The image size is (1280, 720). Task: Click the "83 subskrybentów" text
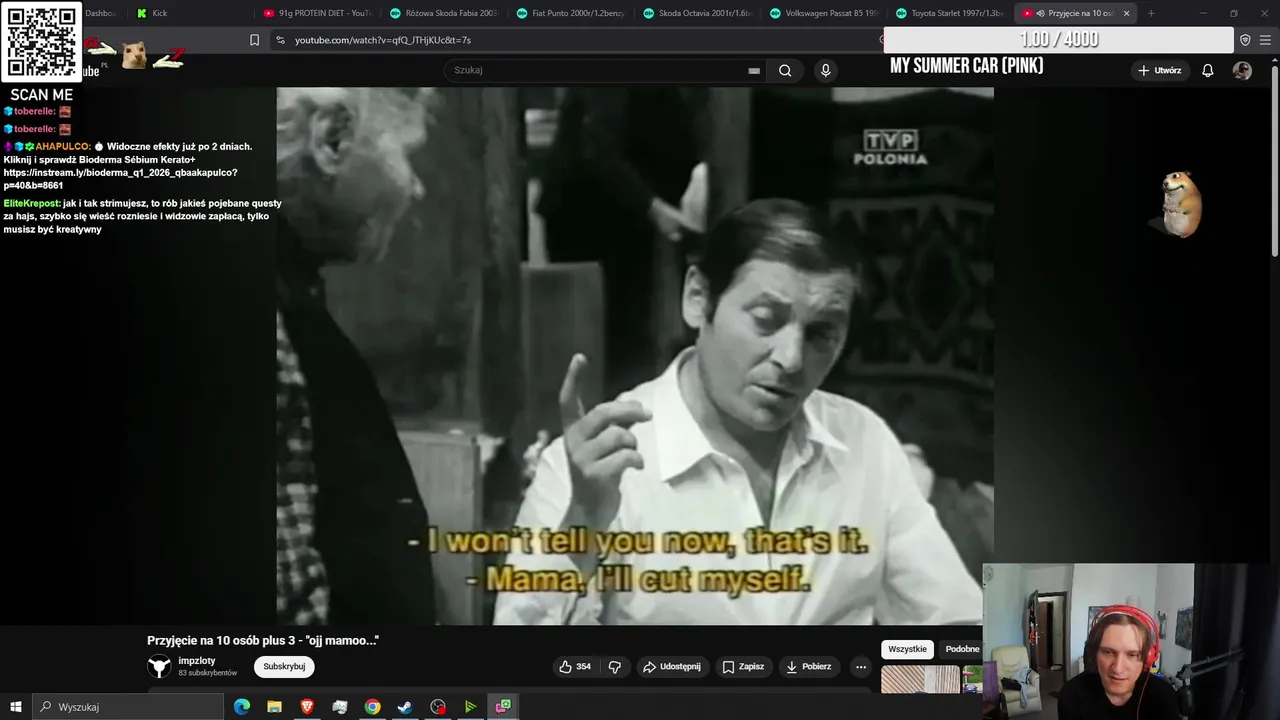208,673
